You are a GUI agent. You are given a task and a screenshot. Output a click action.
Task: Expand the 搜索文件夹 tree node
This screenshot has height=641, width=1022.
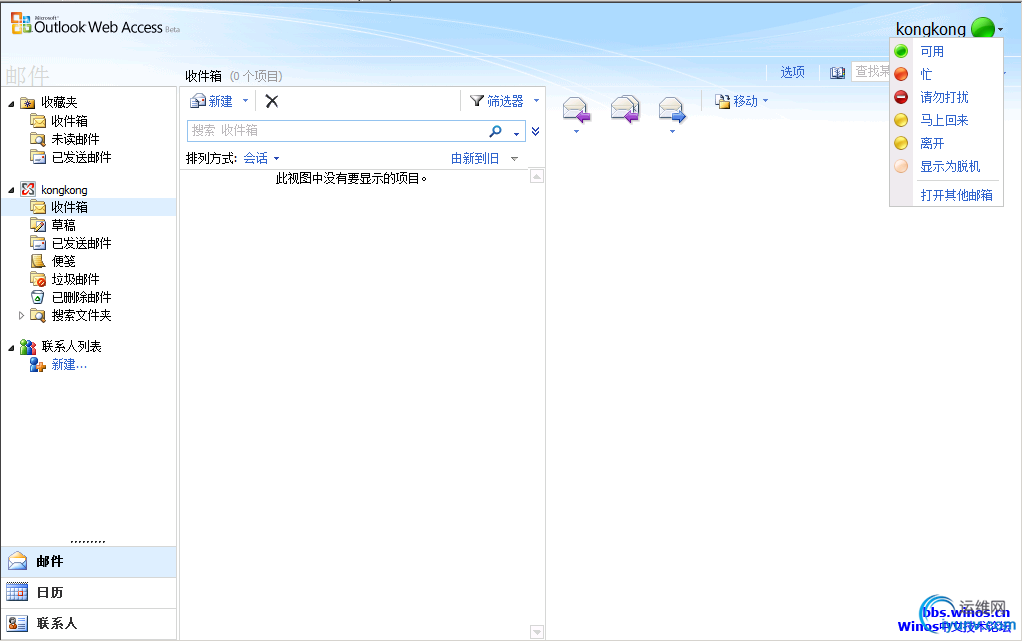click(21, 316)
